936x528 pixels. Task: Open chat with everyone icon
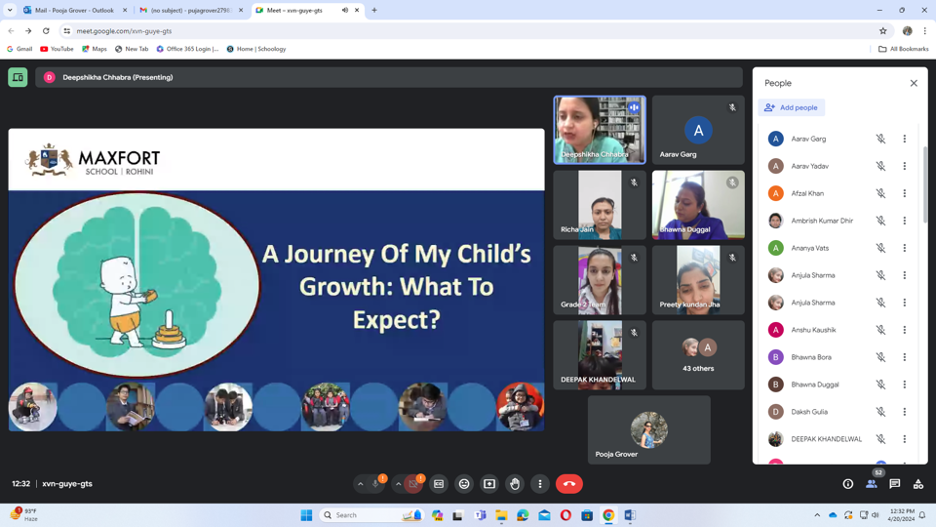tap(895, 484)
